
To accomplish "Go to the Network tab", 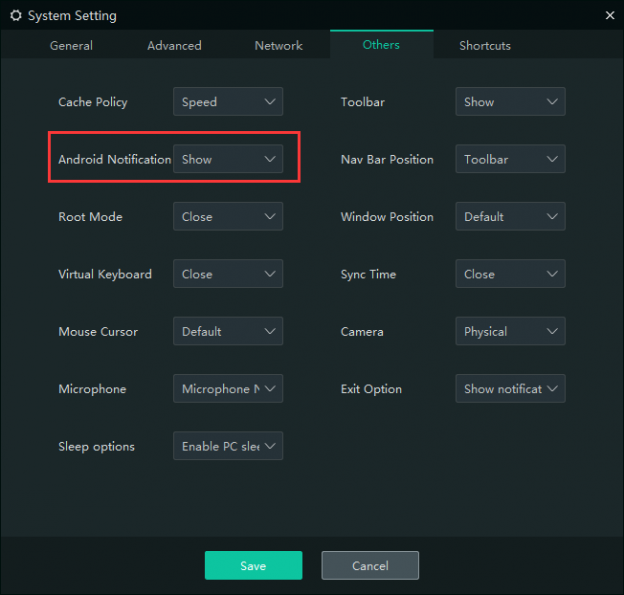I will point(279,46).
